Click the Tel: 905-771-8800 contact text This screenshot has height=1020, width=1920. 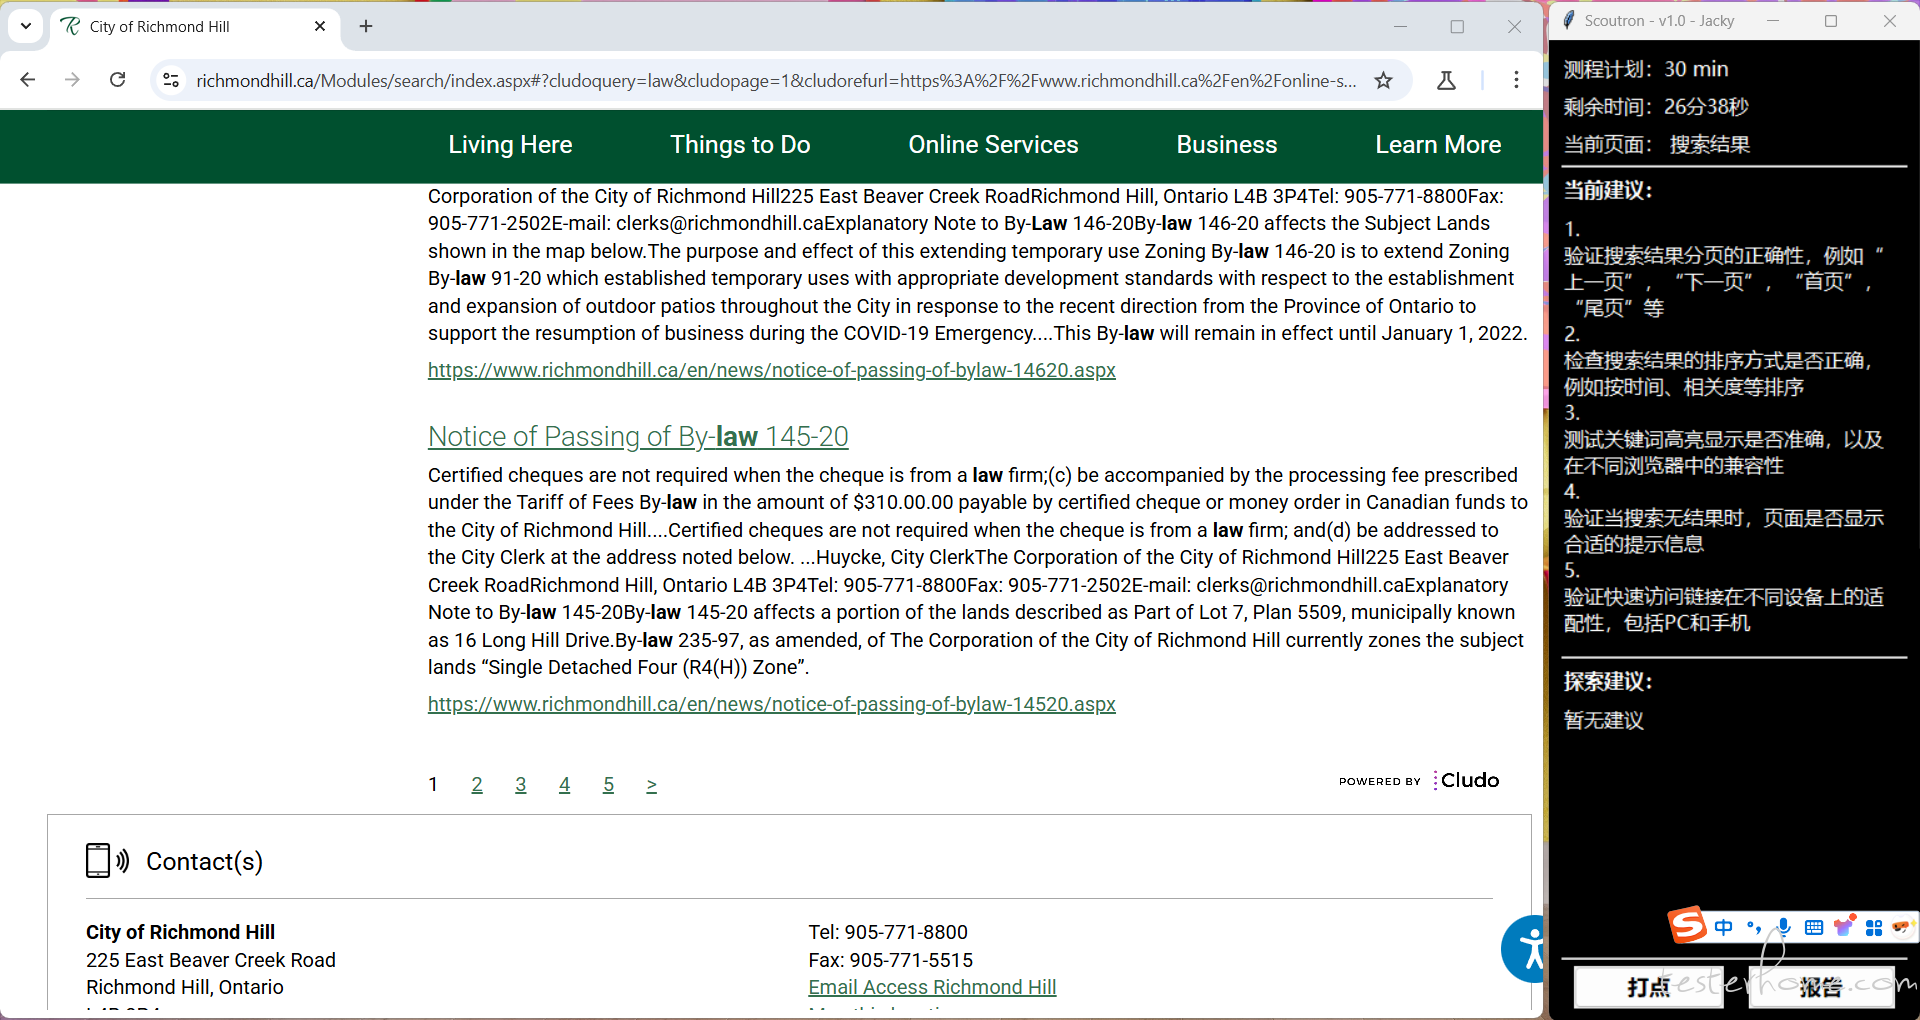(x=888, y=932)
